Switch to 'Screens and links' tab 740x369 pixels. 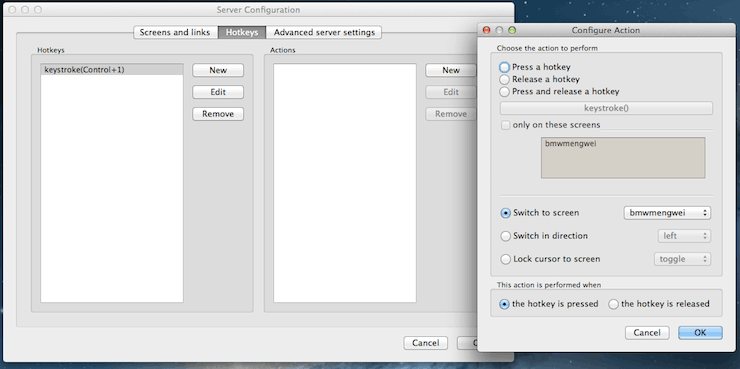tap(175, 33)
